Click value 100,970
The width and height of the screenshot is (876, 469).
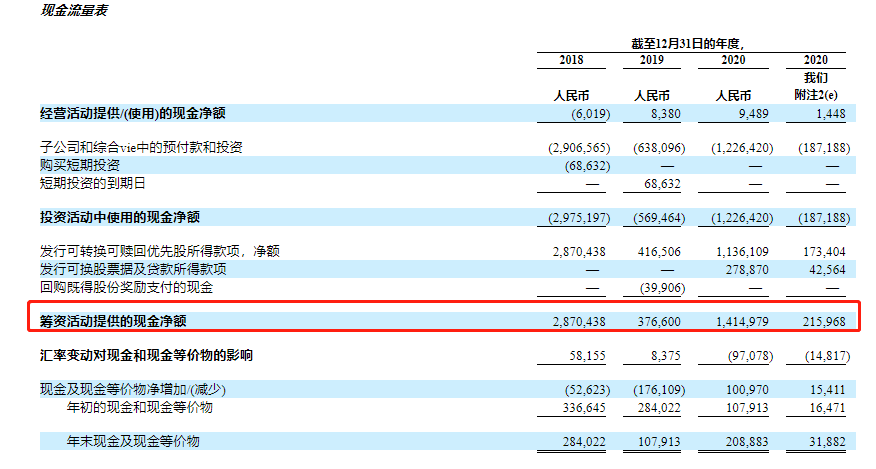(x=747, y=390)
